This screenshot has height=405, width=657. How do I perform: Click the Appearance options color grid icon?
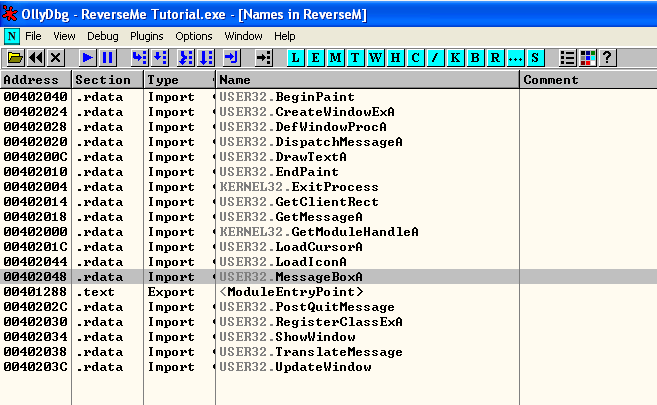(587, 57)
